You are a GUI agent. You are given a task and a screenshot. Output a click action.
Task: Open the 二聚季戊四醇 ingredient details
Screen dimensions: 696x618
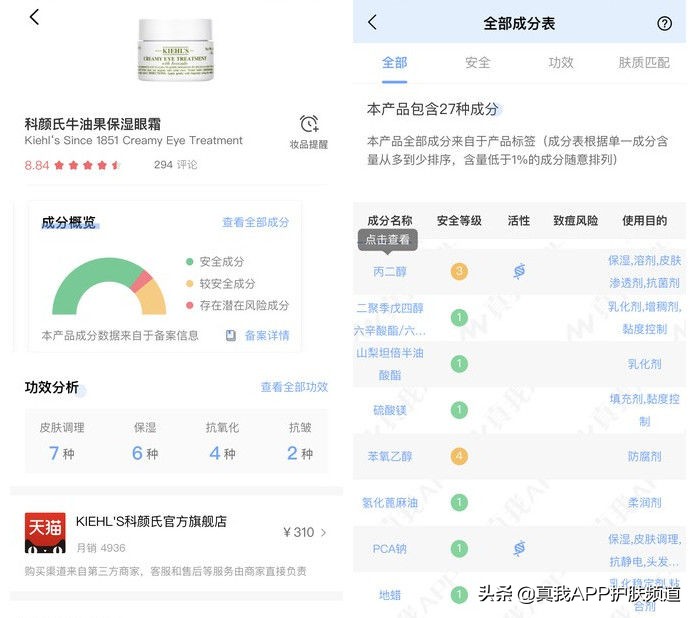click(390, 319)
